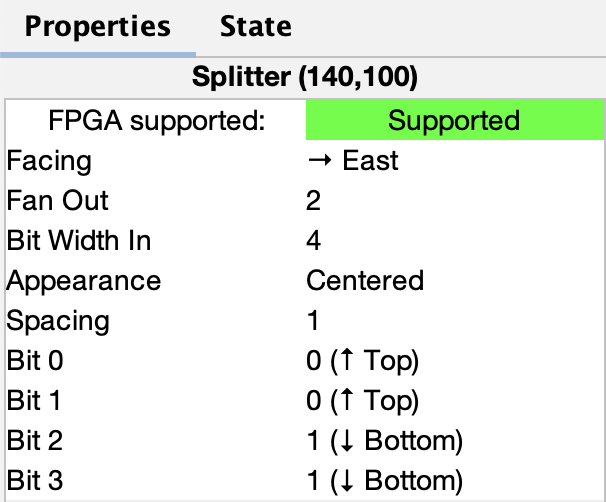Click the green Supported status cell
The image size is (606, 502).
point(454,121)
